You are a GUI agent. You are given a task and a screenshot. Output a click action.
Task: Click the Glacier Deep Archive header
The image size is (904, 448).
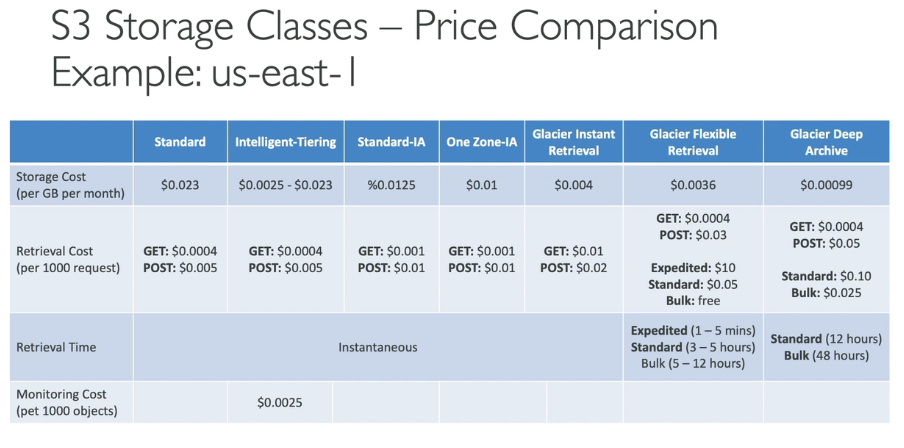(826, 142)
